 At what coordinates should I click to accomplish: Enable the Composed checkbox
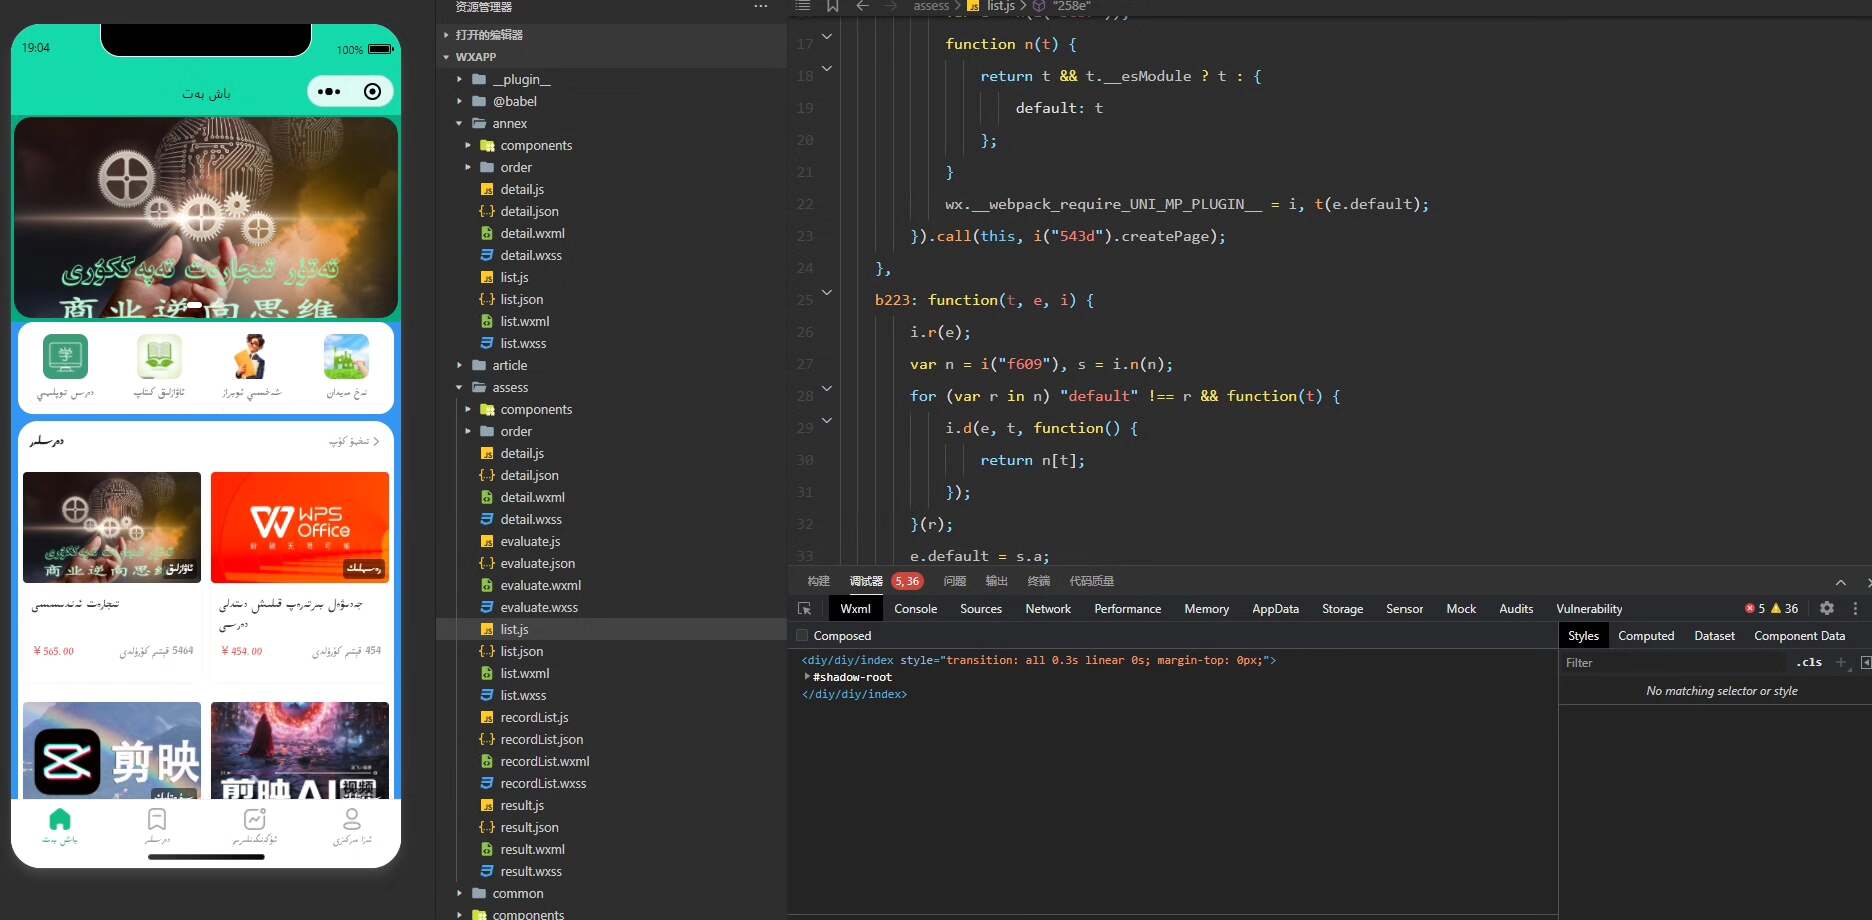click(x=802, y=636)
